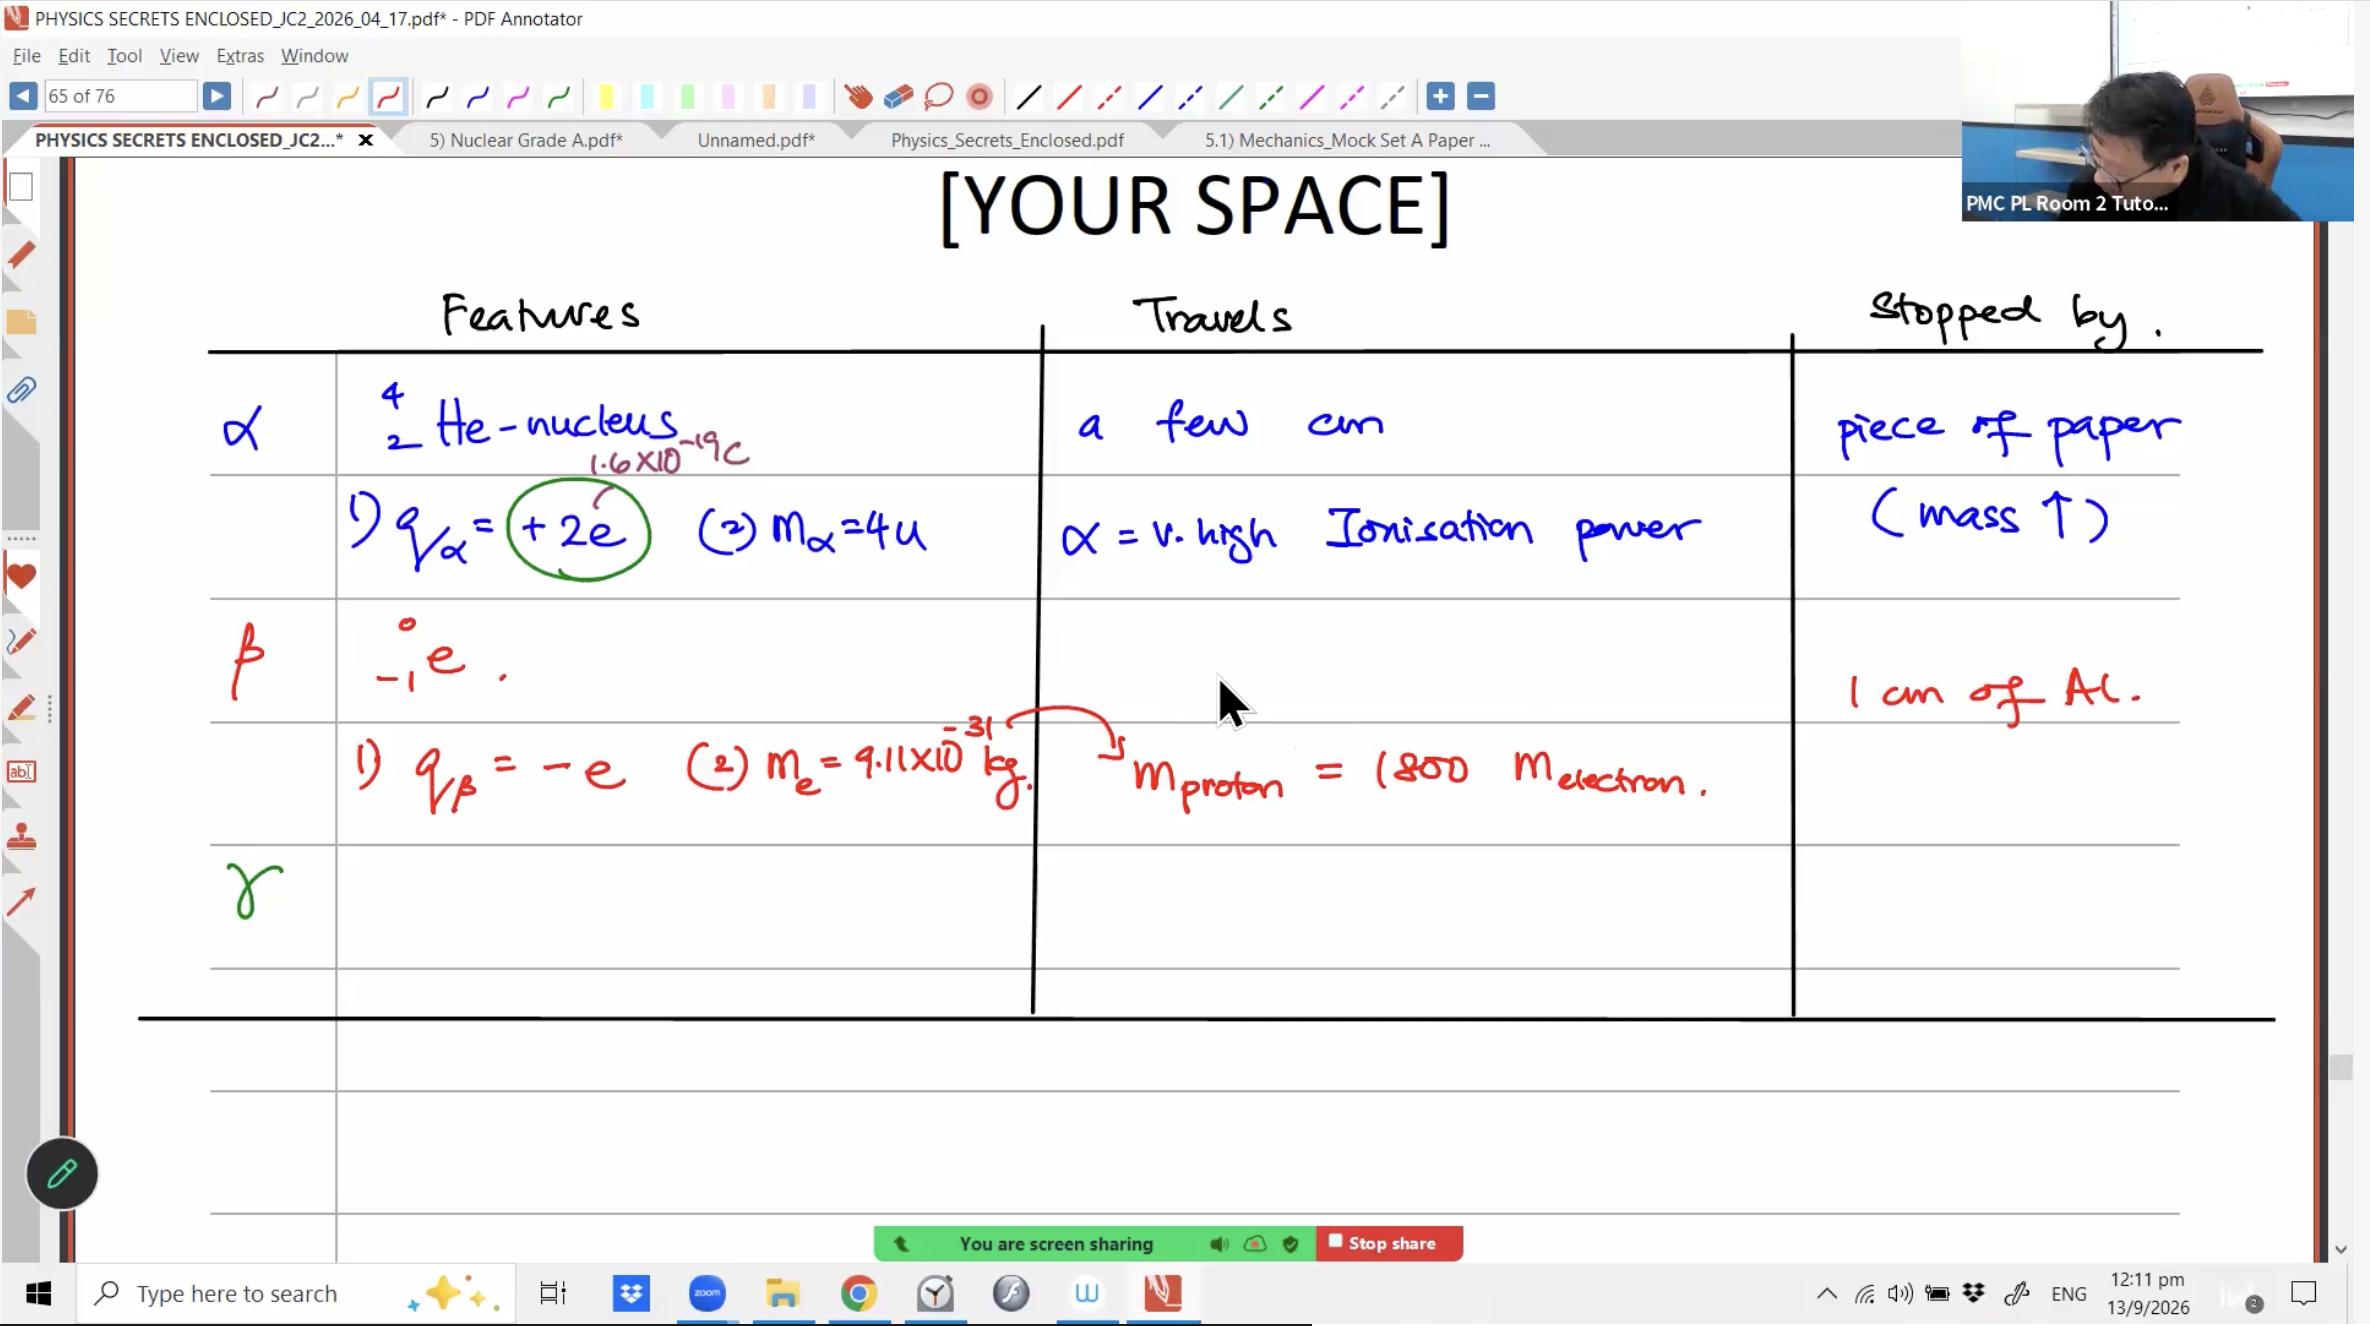Select the orange pen preset
The image size is (2370, 1326).
click(x=347, y=96)
